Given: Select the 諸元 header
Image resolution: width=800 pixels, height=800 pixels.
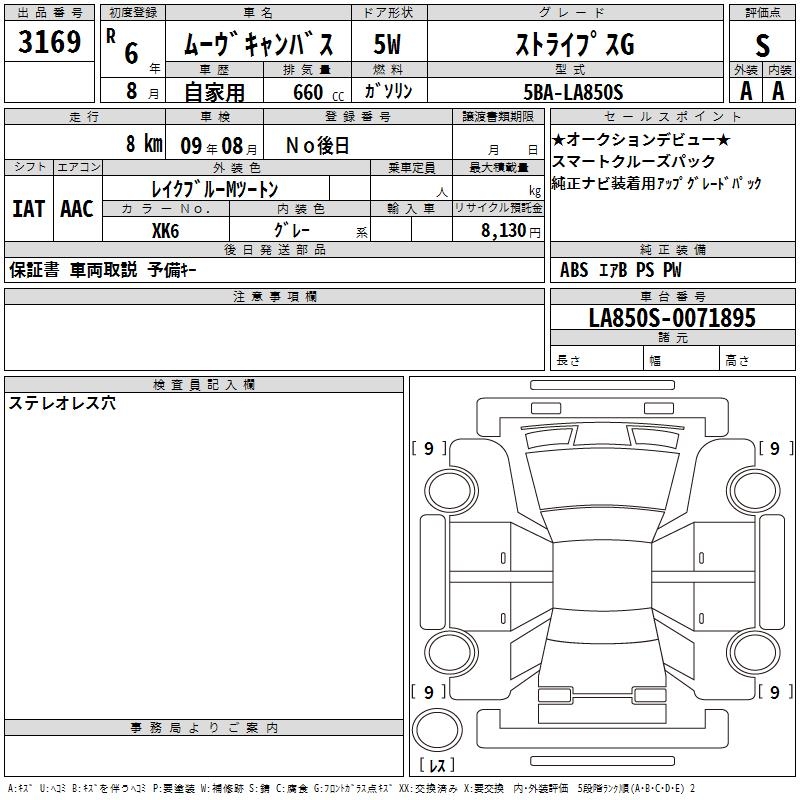Looking at the screenshot, I should click(672, 338).
